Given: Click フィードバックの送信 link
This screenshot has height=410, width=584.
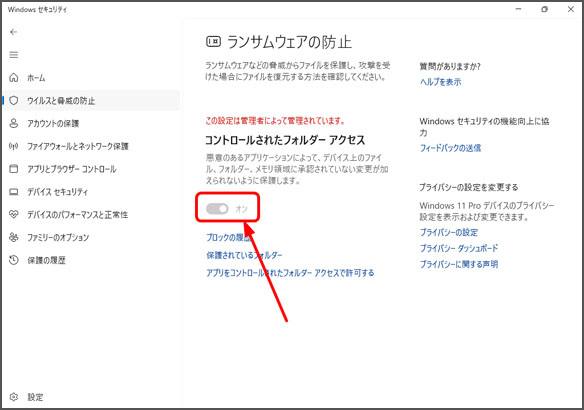Looking at the screenshot, I should coord(450,148).
